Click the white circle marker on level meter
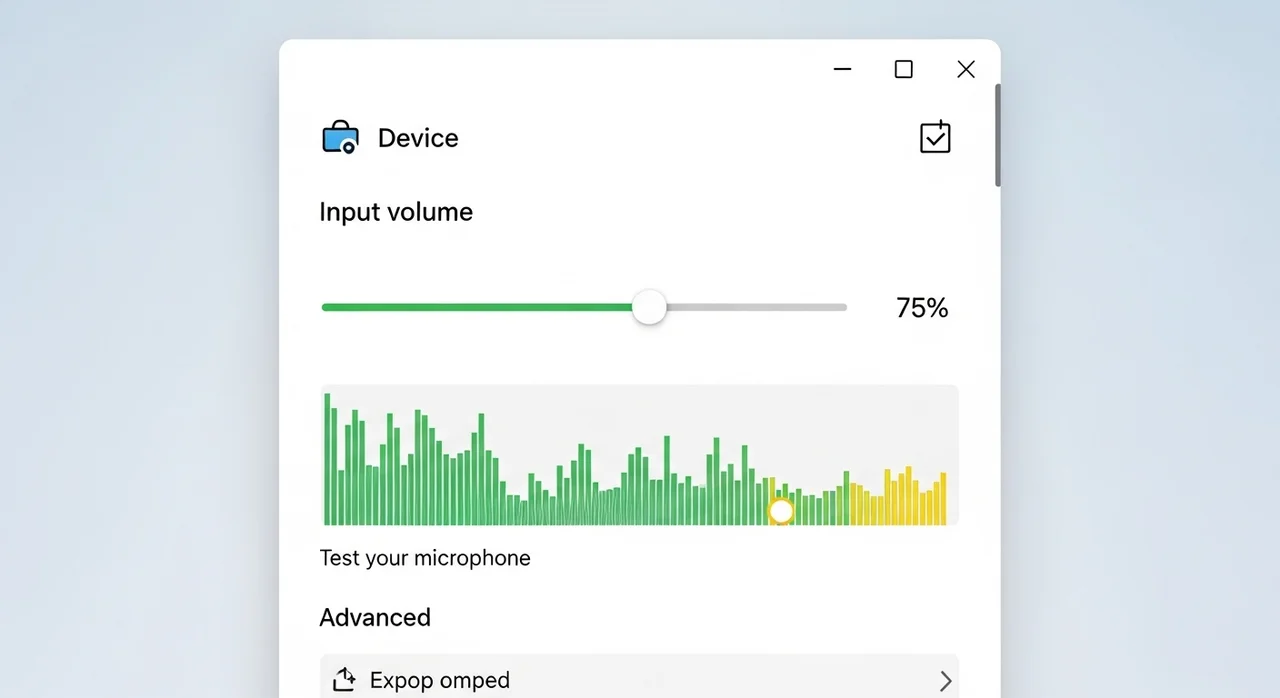This screenshot has height=698, width=1280. tap(781, 512)
